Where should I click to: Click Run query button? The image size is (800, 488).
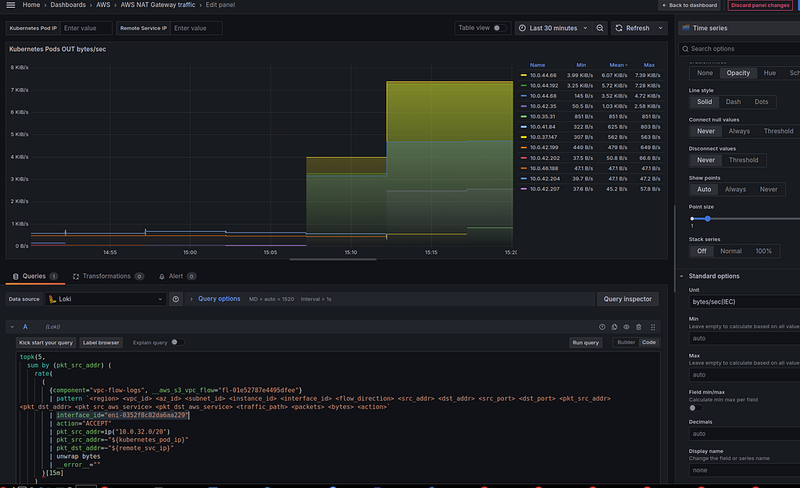click(x=585, y=343)
